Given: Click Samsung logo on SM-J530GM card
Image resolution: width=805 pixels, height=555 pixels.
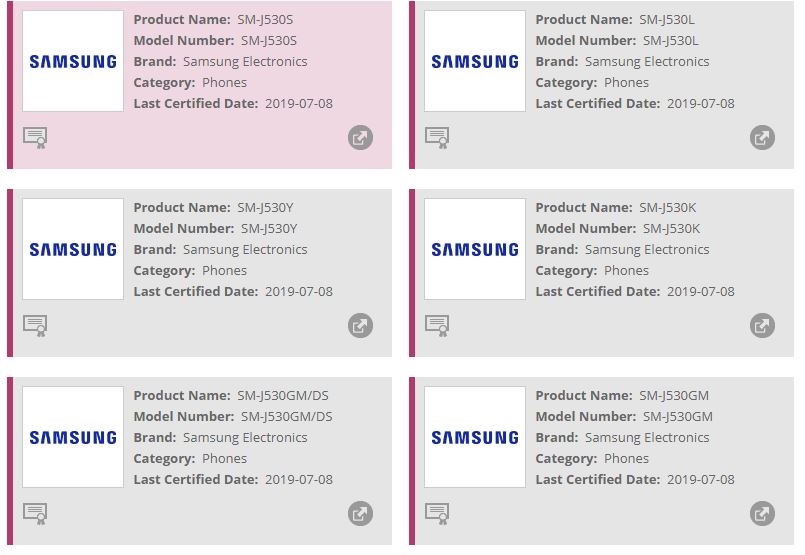Looking at the screenshot, I should coord(475,437).
